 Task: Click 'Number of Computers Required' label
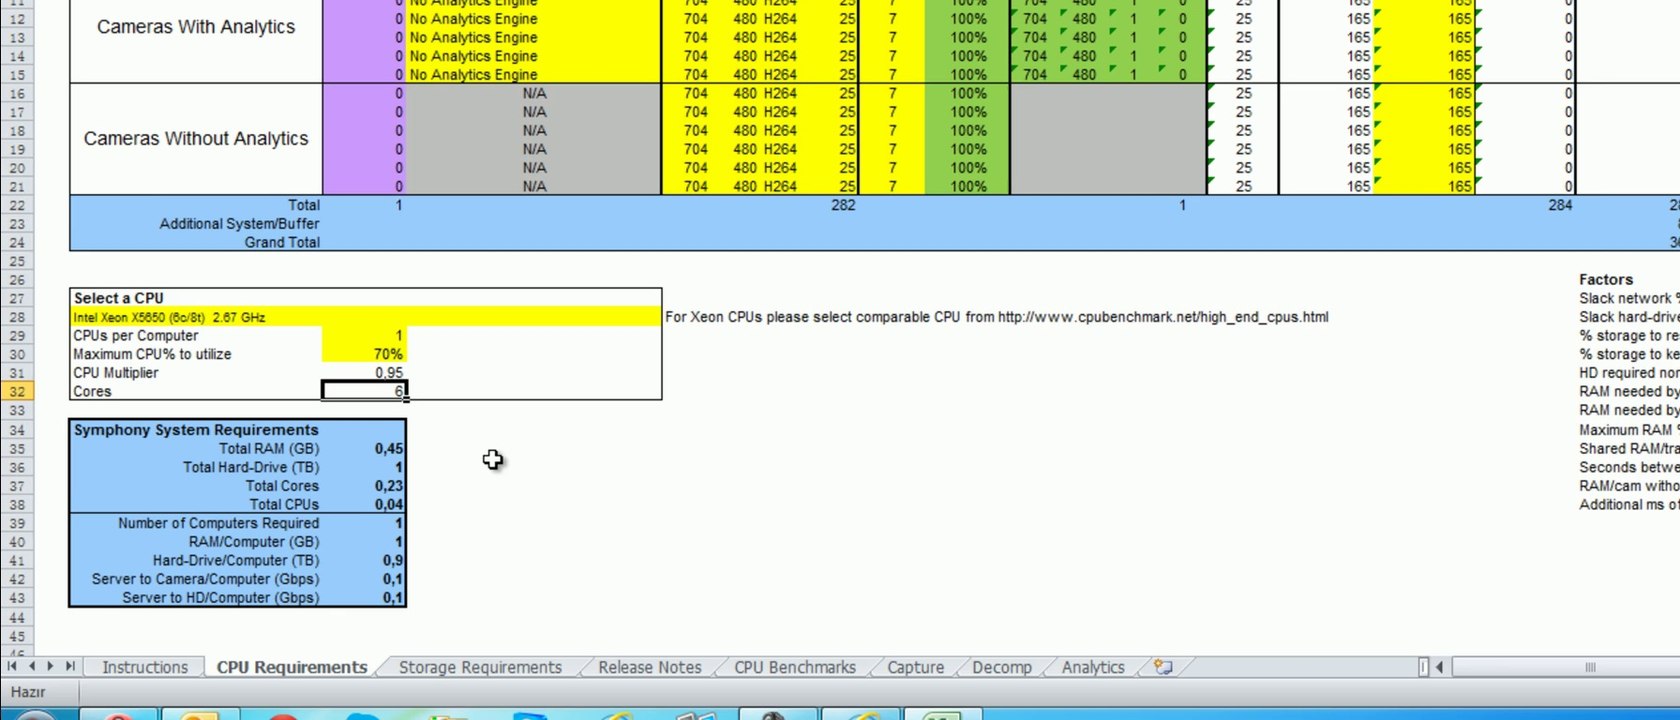pyautogui.click(x=218, y=523)
